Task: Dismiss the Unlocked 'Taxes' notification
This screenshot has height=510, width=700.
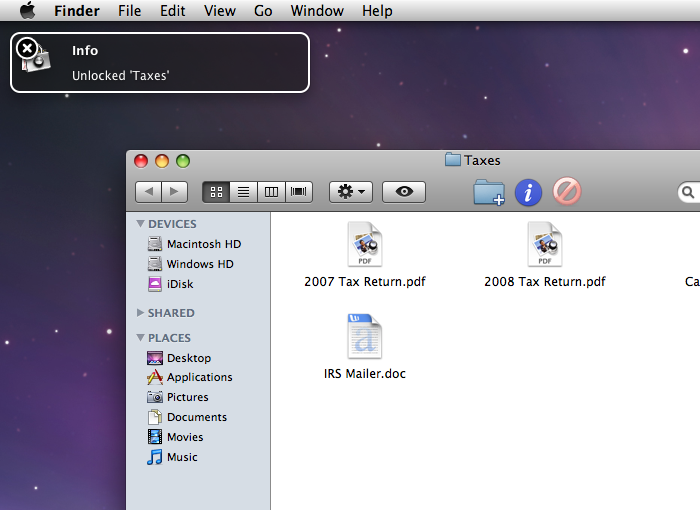Action: tap(27, 48)
